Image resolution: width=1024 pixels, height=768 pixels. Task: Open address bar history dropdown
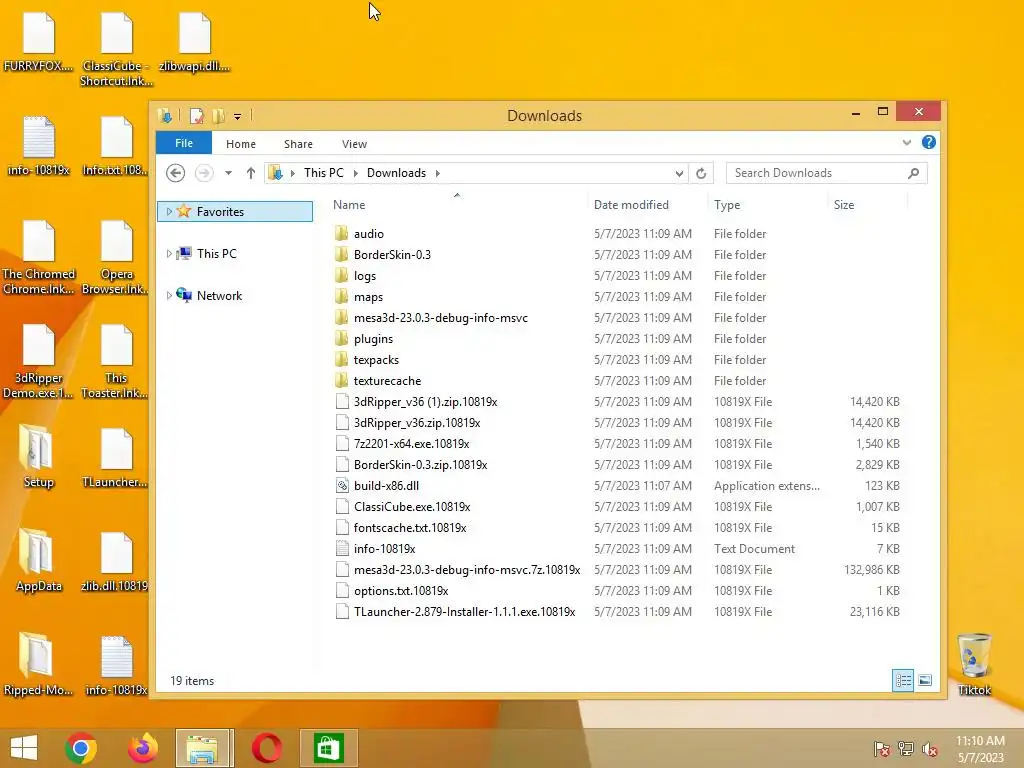[x=679, y=173]
